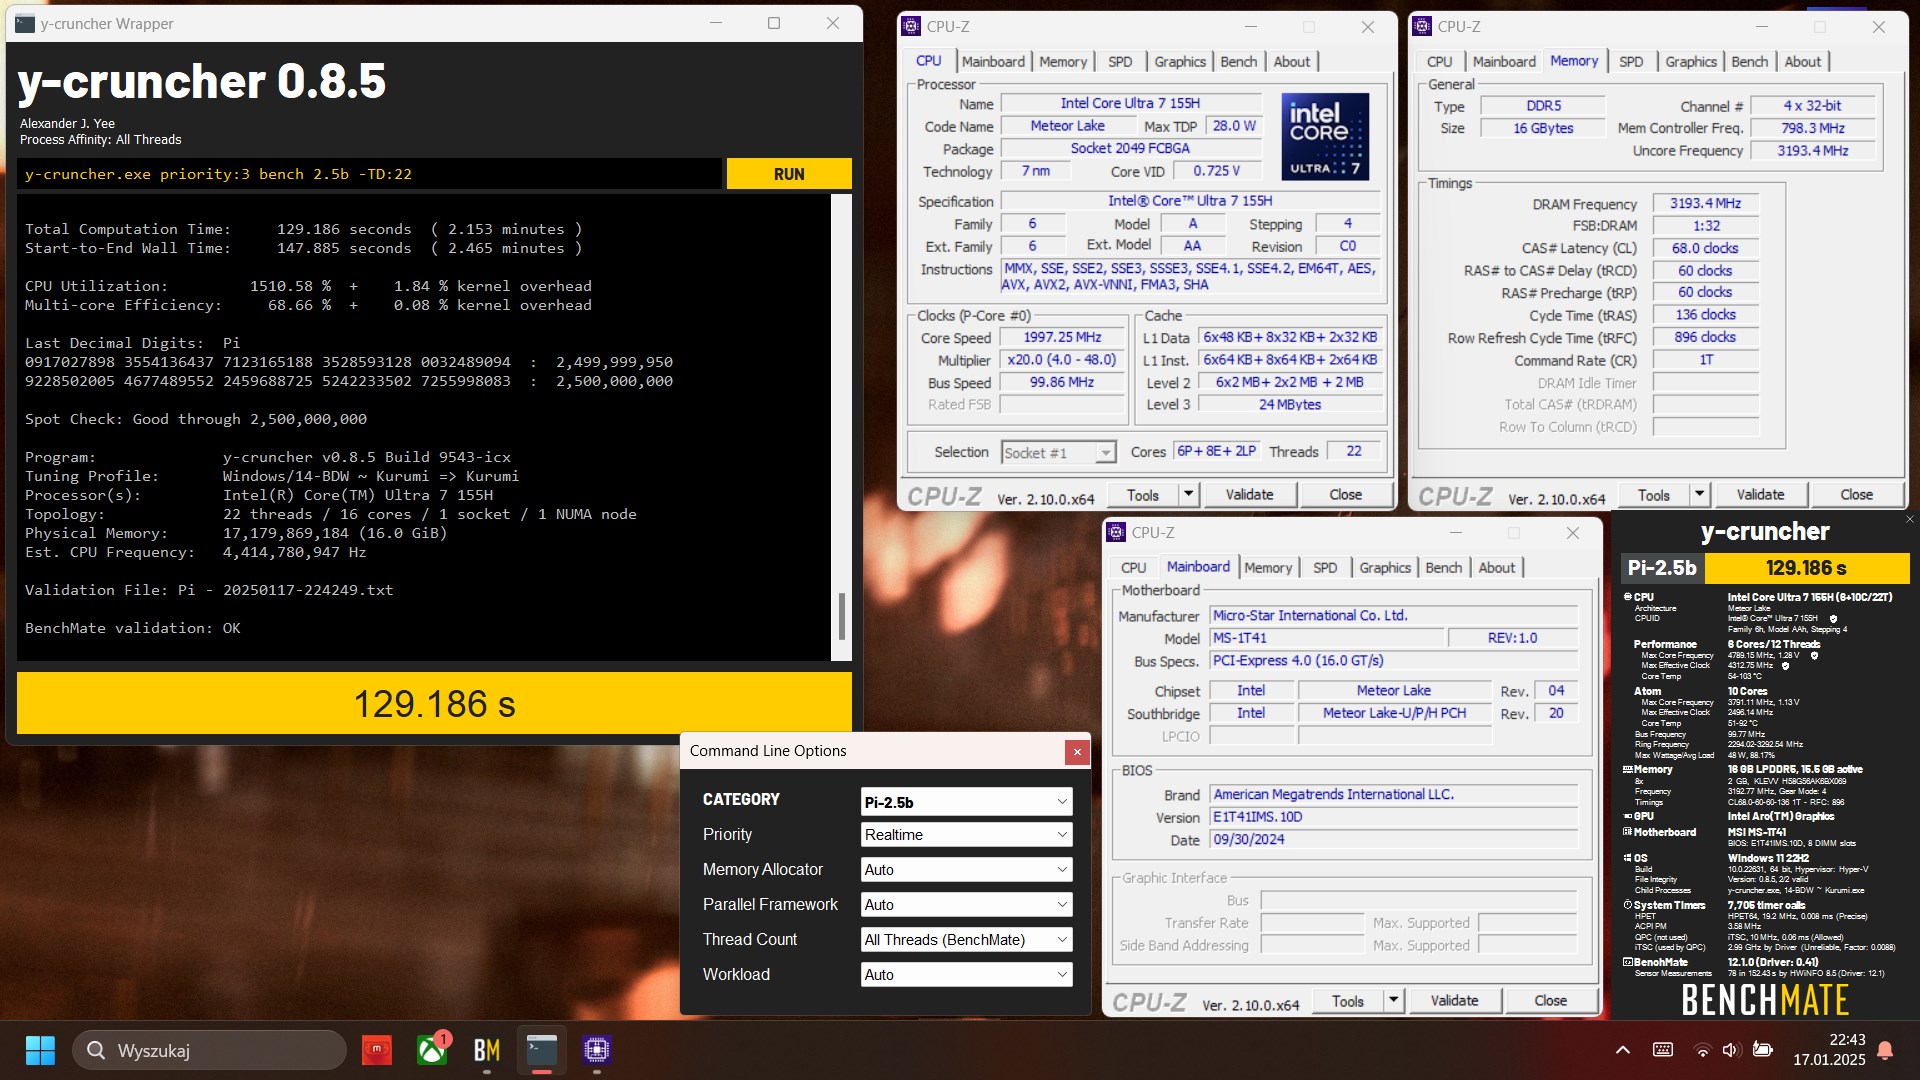Screen dimensions: 1920x1080
Task: Switch to the Mainboard tab in the CPU-Z CPU window
Action: click(x=993, y=62)
